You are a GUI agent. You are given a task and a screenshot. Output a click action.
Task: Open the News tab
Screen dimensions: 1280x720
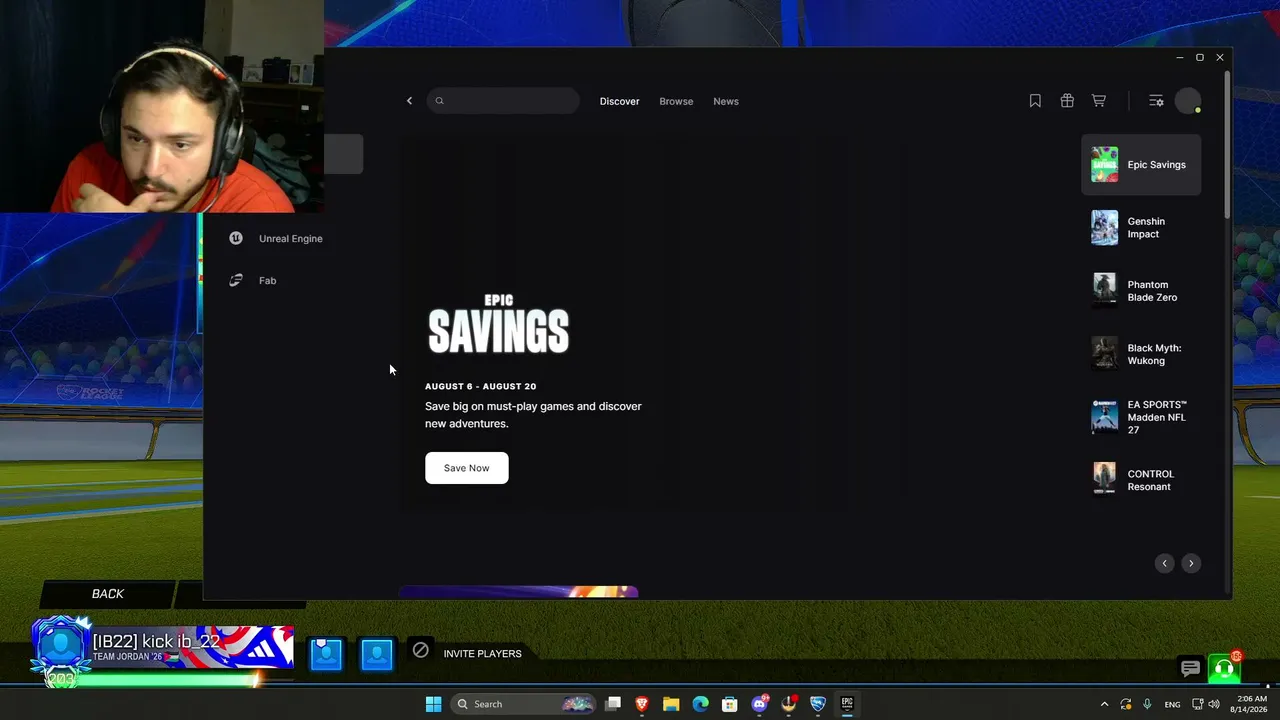(x=726, y=101)
